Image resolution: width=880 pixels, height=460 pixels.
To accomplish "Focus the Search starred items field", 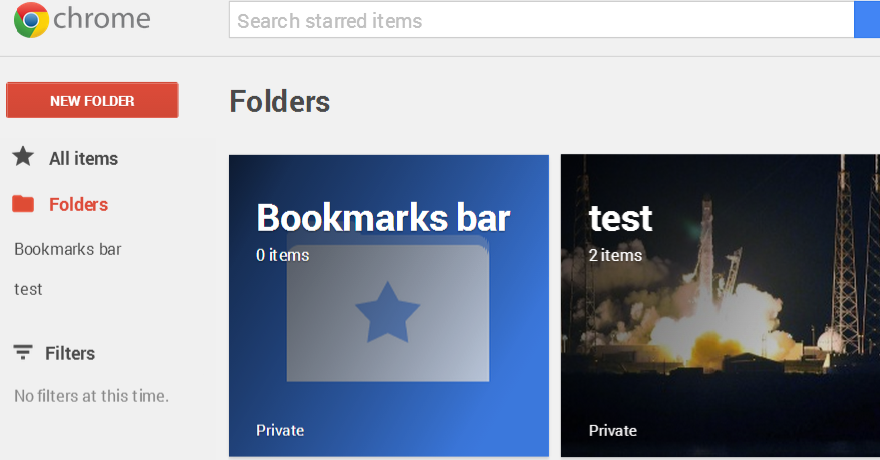I will tap(542, 20).
